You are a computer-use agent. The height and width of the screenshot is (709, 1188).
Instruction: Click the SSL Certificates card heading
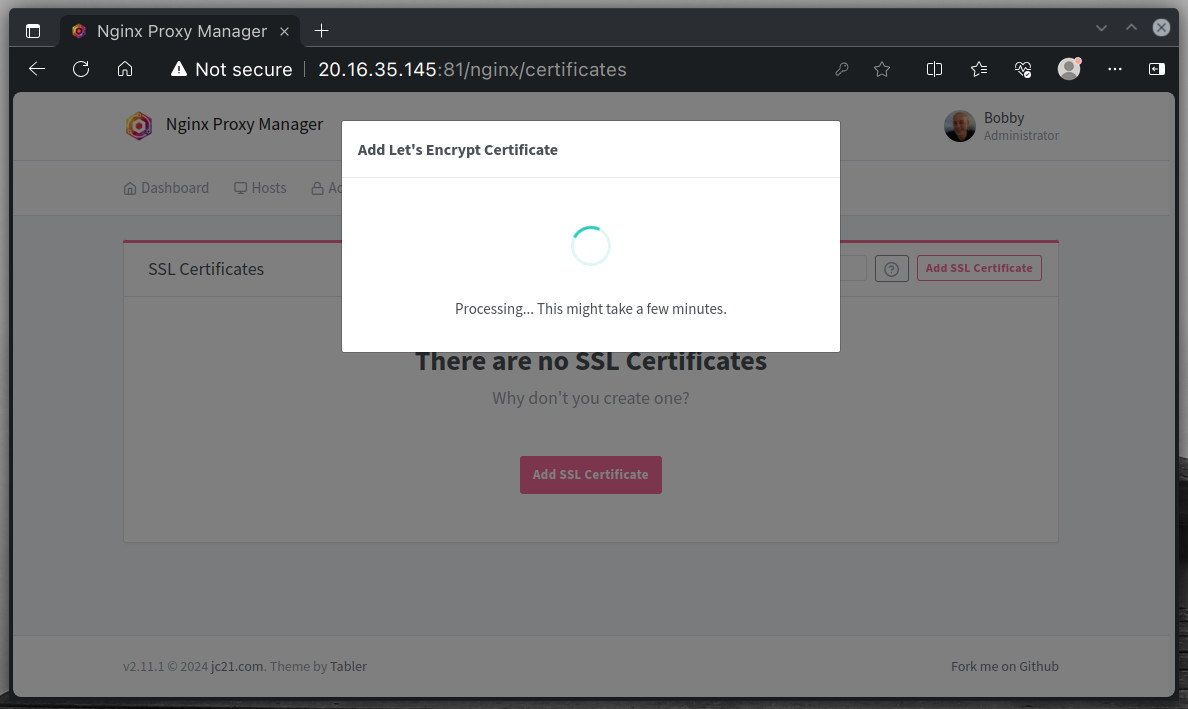tap(206, 269)
